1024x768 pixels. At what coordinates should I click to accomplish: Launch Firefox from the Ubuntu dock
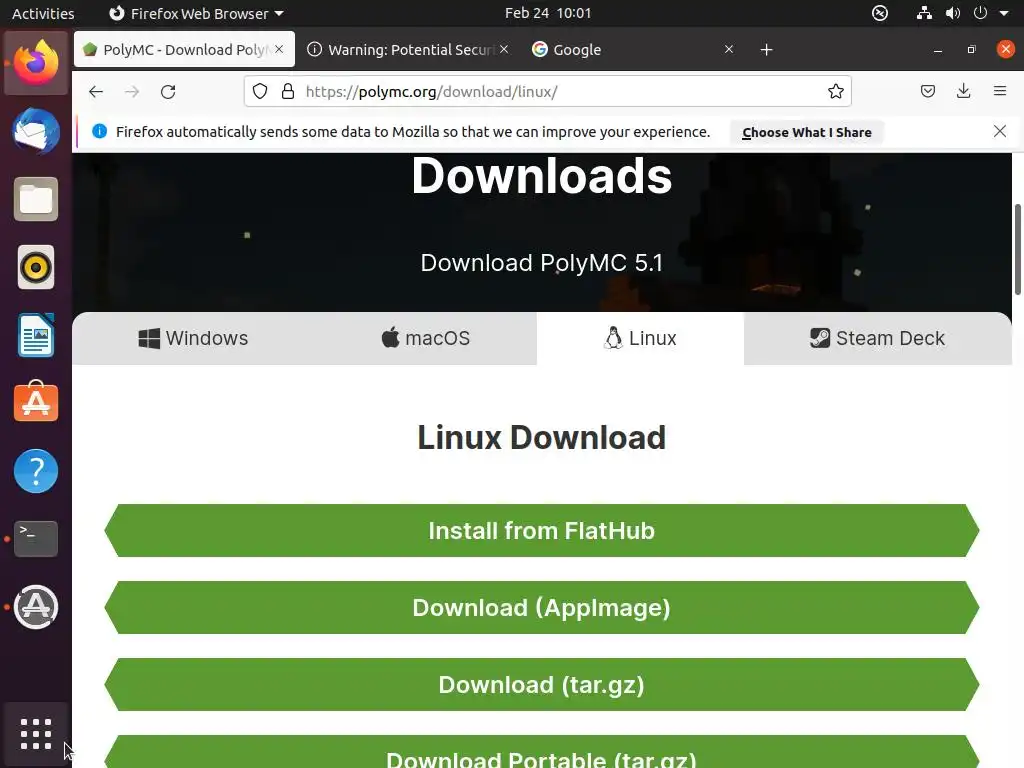click(36, 63)
